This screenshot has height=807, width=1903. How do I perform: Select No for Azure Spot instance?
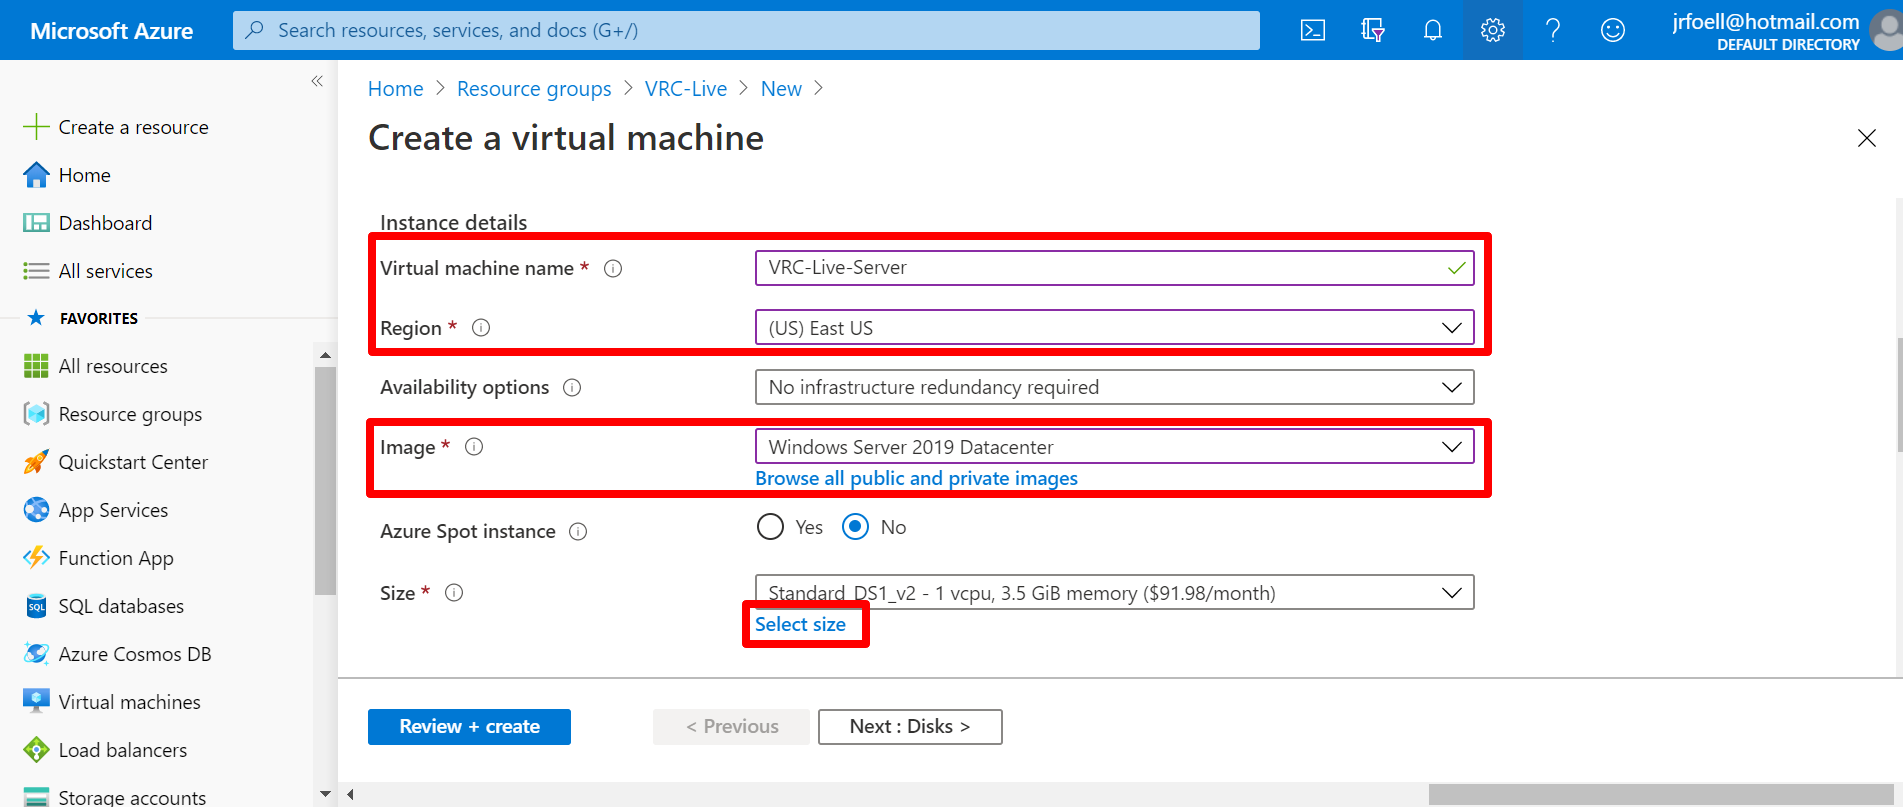click(855, 527)
